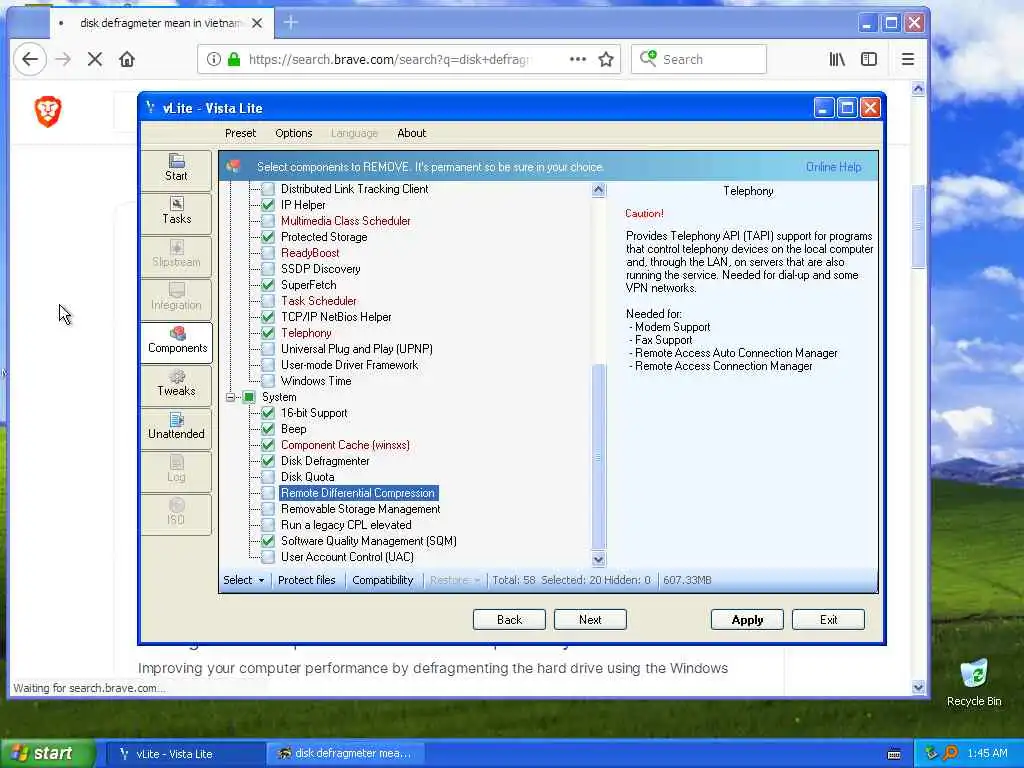Open the Windows start menu
This screenshot has height=768, width=1024.
[47, 754]
